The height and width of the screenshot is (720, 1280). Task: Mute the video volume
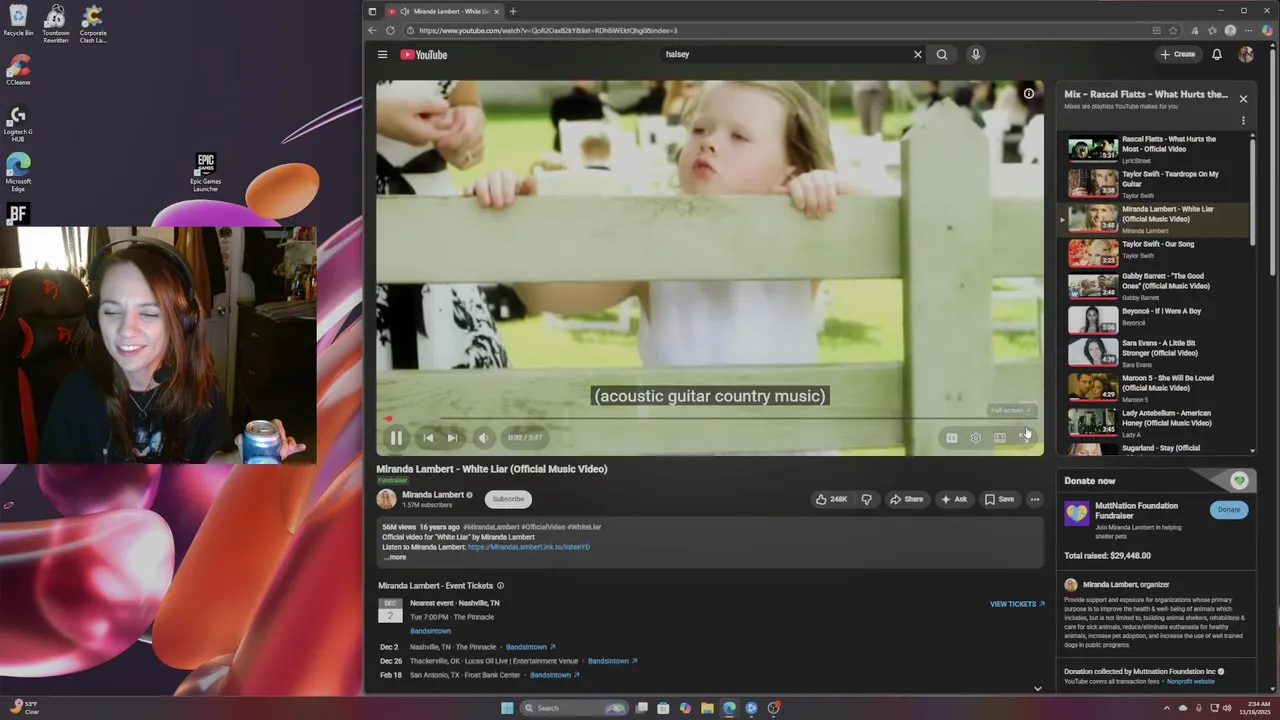pyautogui.click(x=483, y=438)
